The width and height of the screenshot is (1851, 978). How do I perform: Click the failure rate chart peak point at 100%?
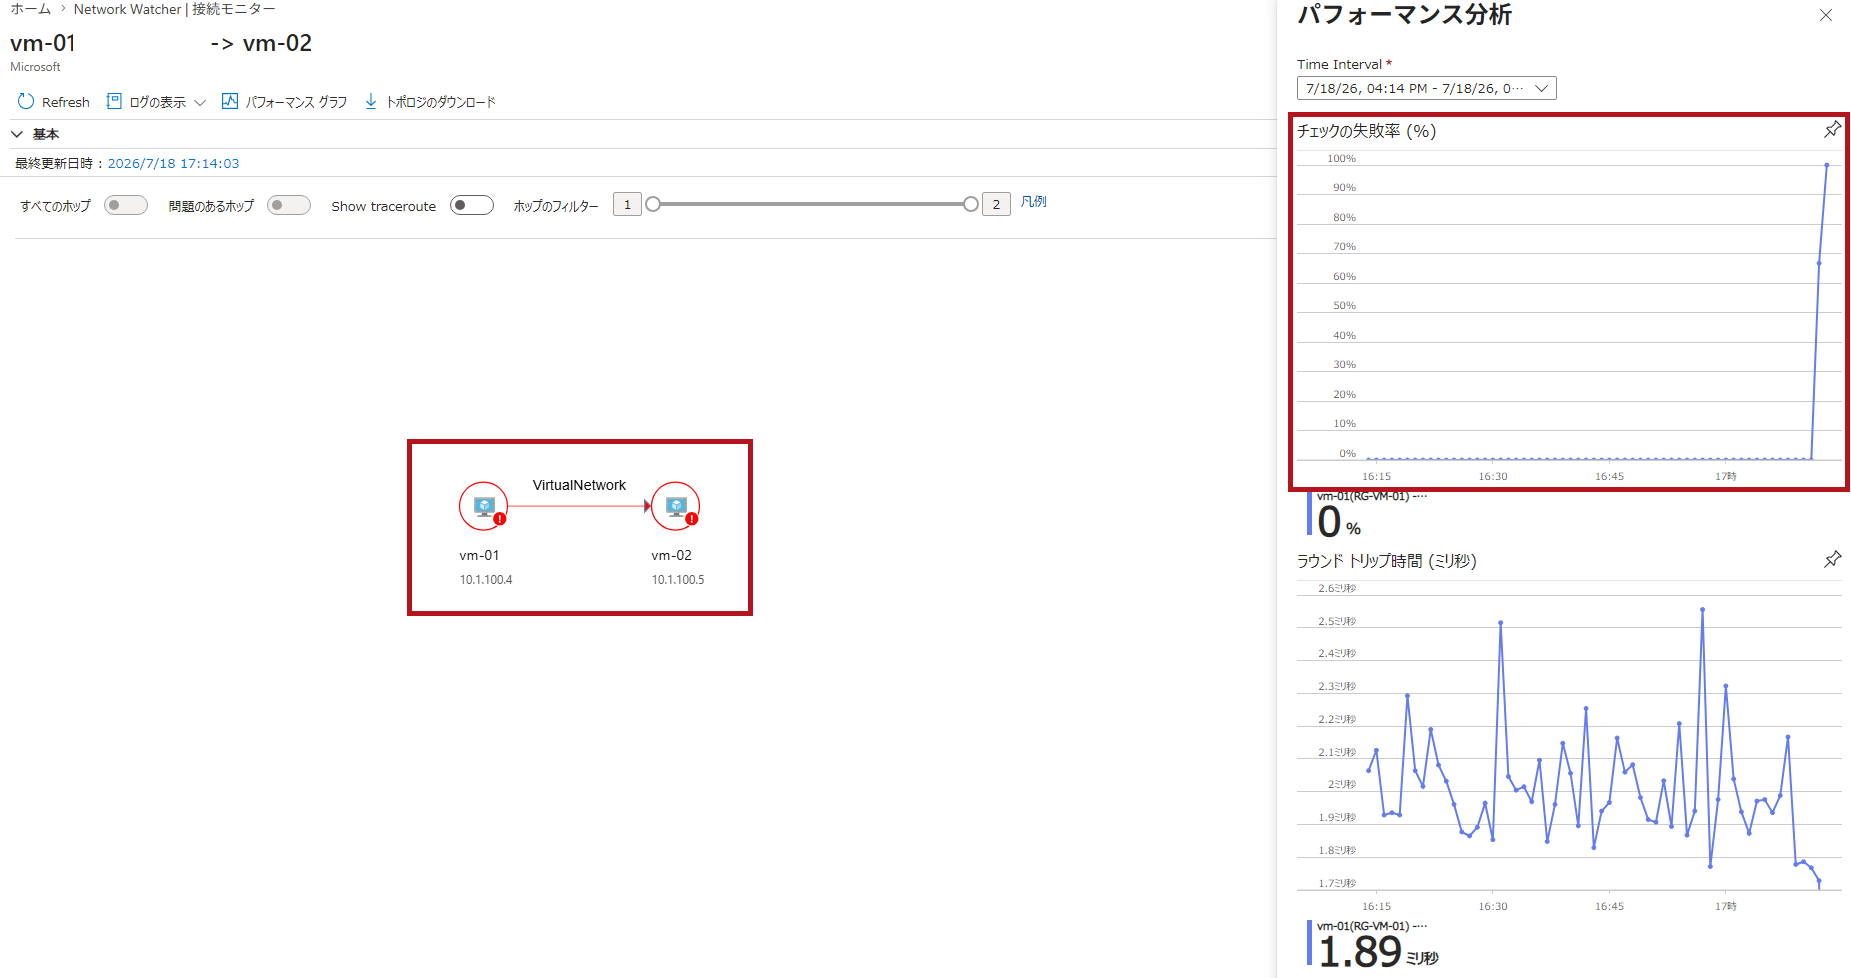tap(1827, 165)
